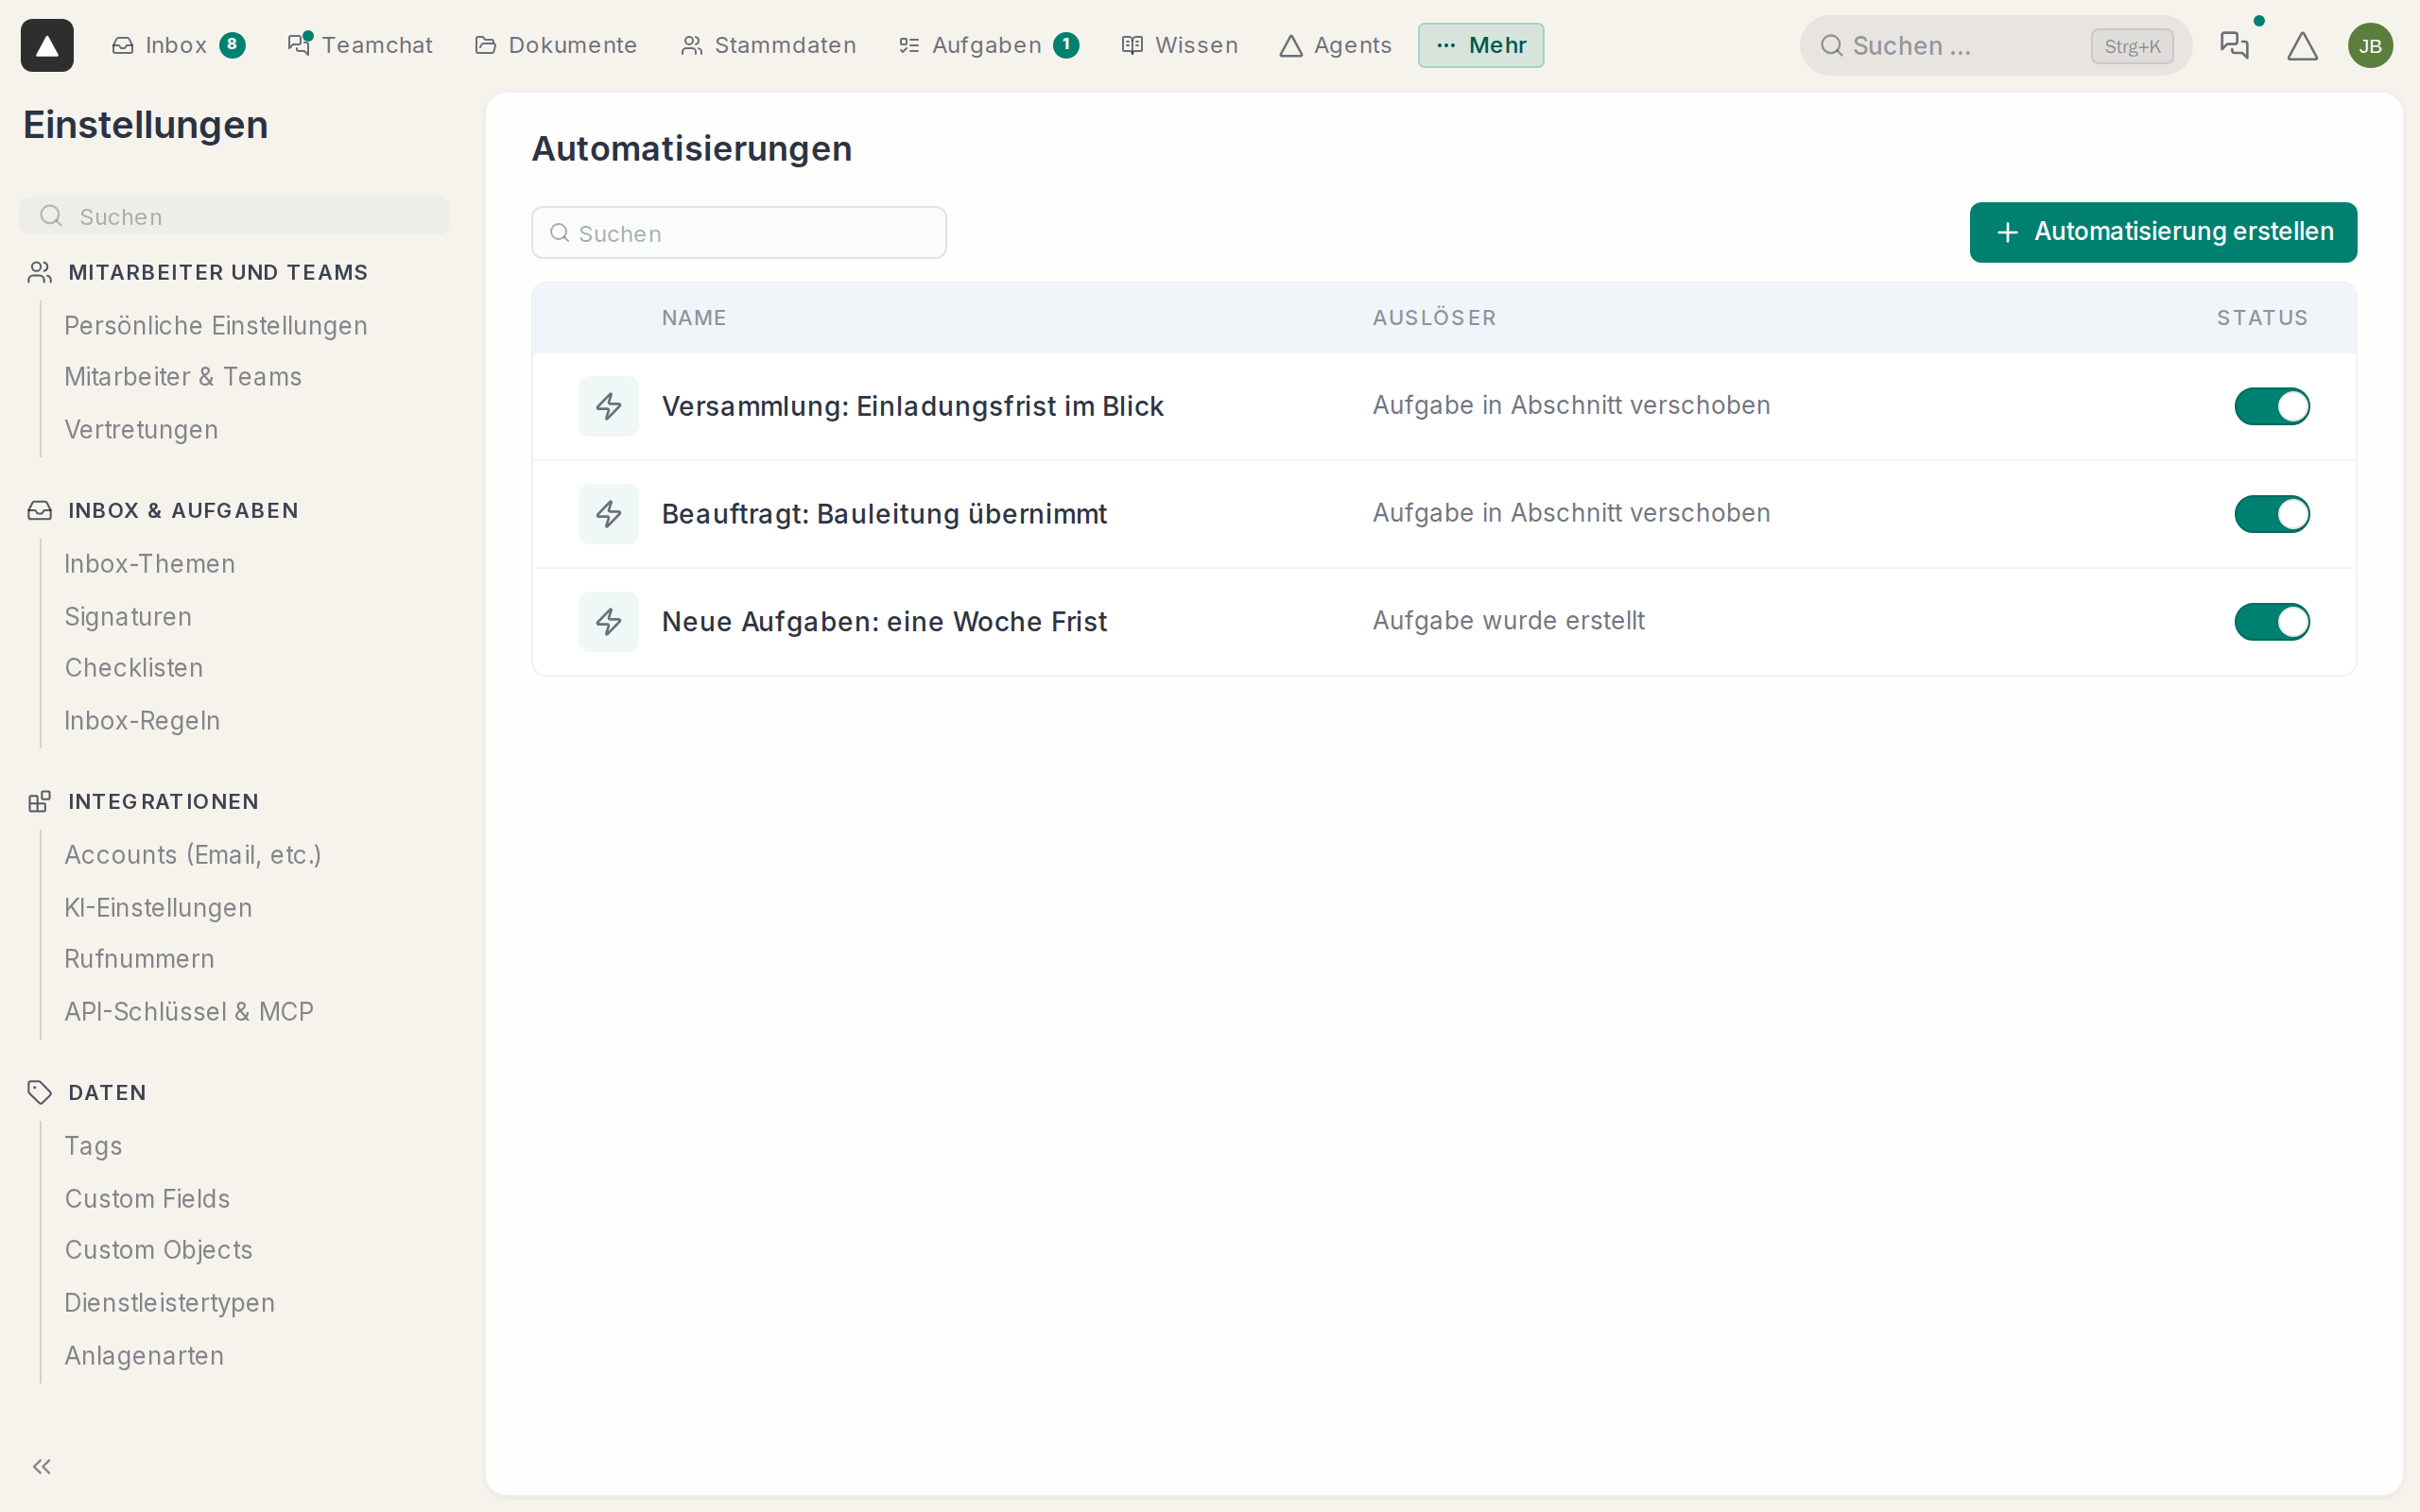Select Custom Fields

[147, 1198]
